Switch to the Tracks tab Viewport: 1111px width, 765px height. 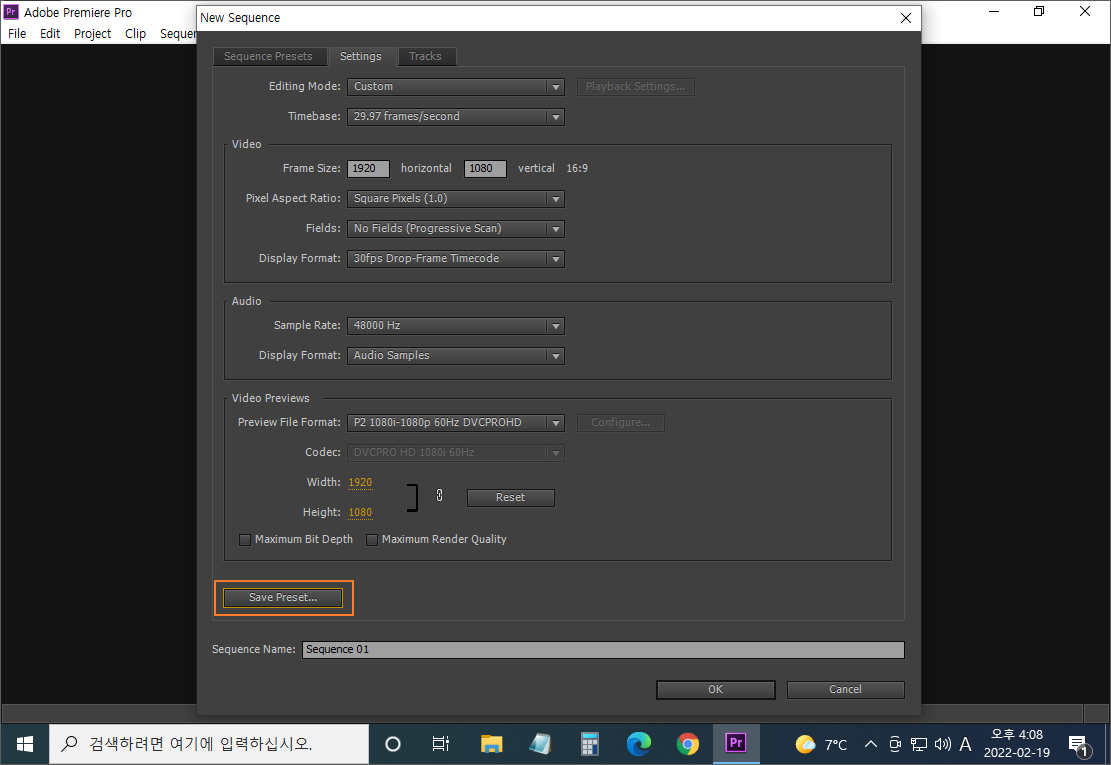pyautogui.click(x=425, y=57)
